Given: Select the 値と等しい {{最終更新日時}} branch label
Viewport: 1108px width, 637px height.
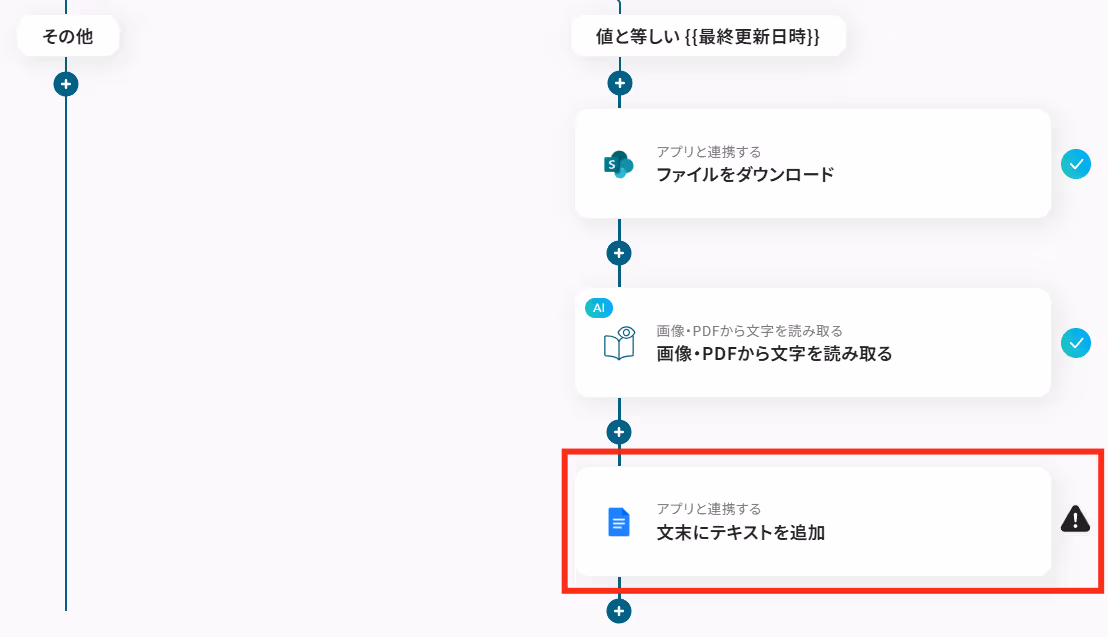Looking at the screenshot, I should click(708, 36).
